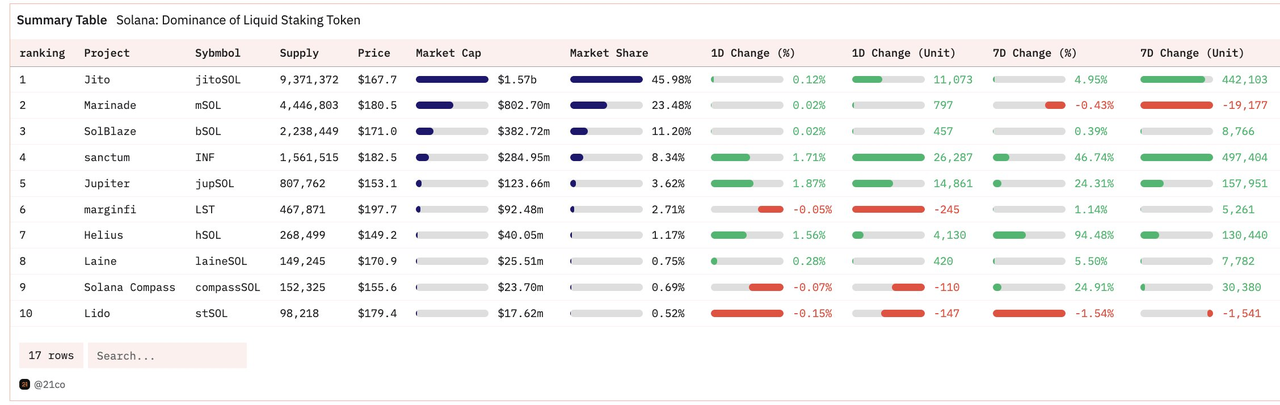Click the 21co logo icon

[x=25, y=384]
